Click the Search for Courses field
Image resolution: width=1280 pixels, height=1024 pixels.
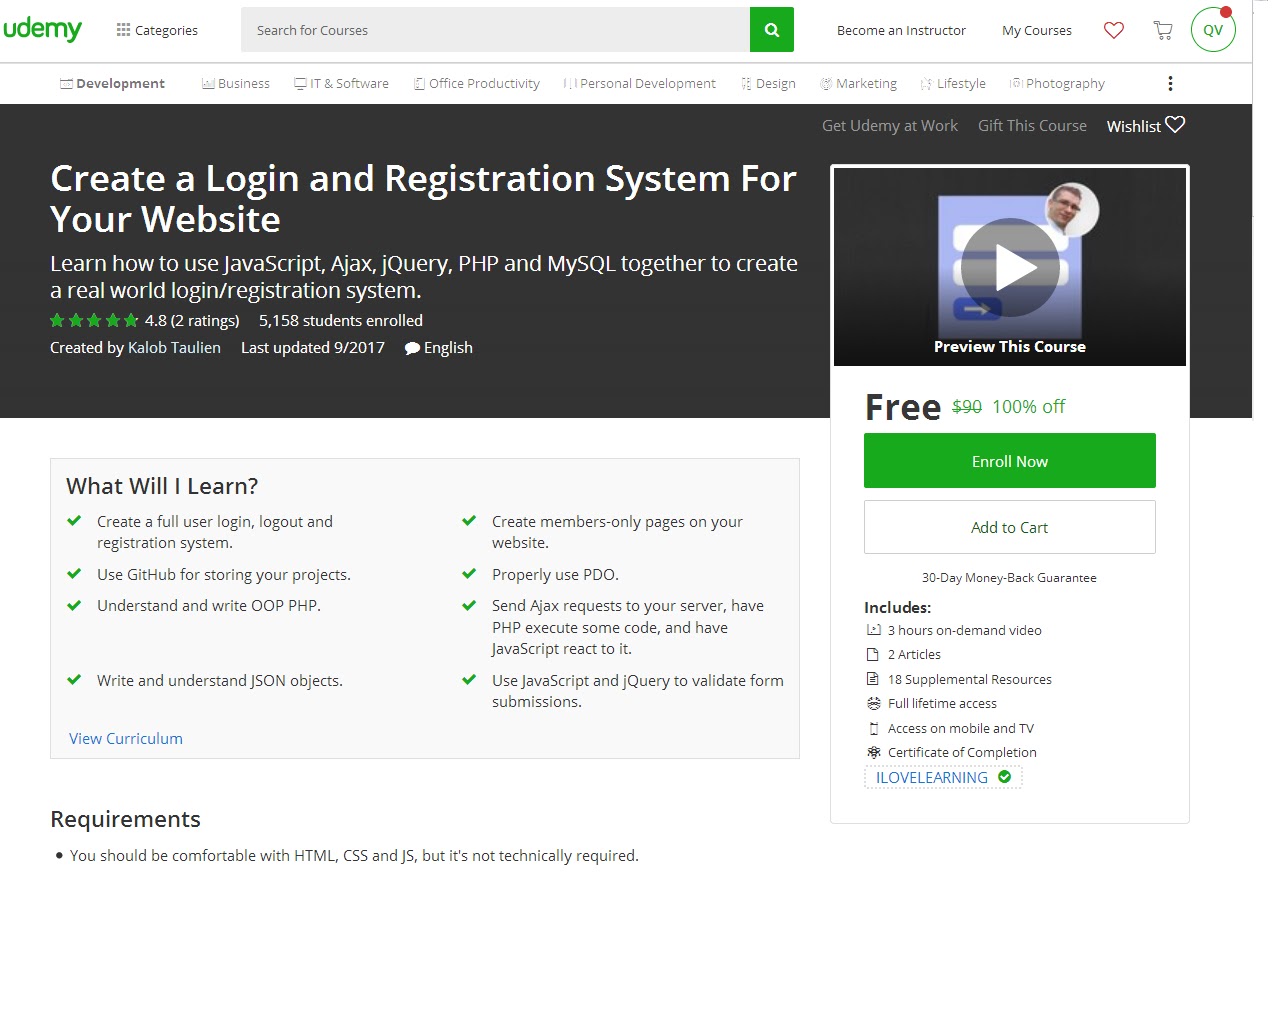click(495, 30)
